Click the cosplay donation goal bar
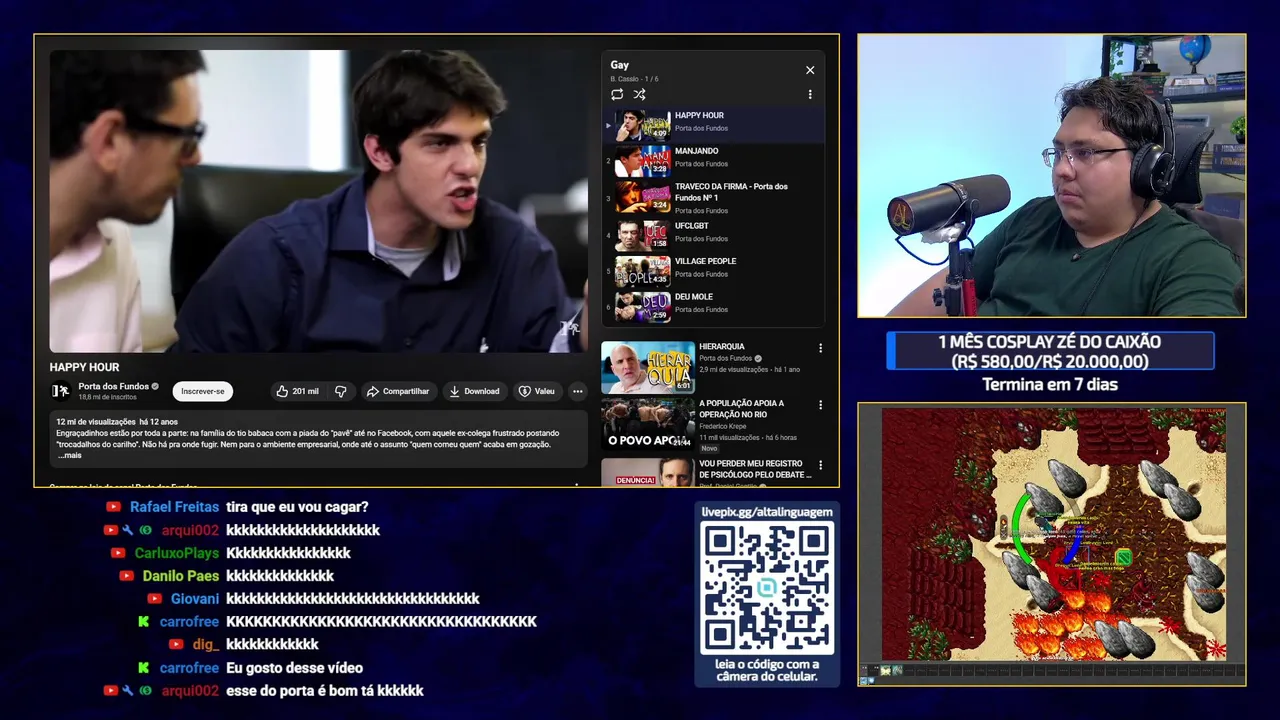Screen dimensions: 1280x720 coord(1050,351)
